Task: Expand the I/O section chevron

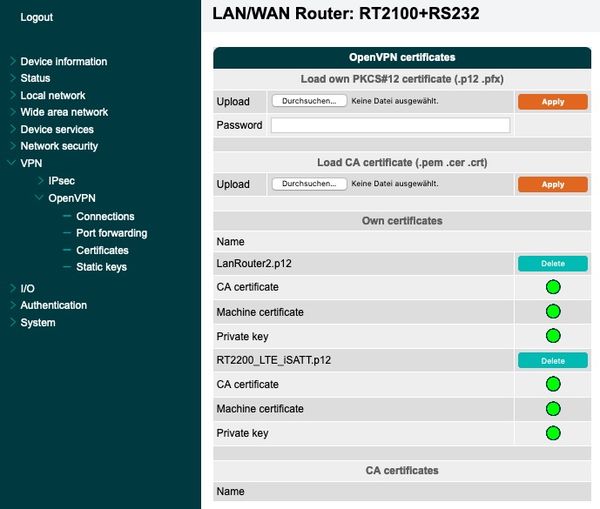Action: (13, 288)
